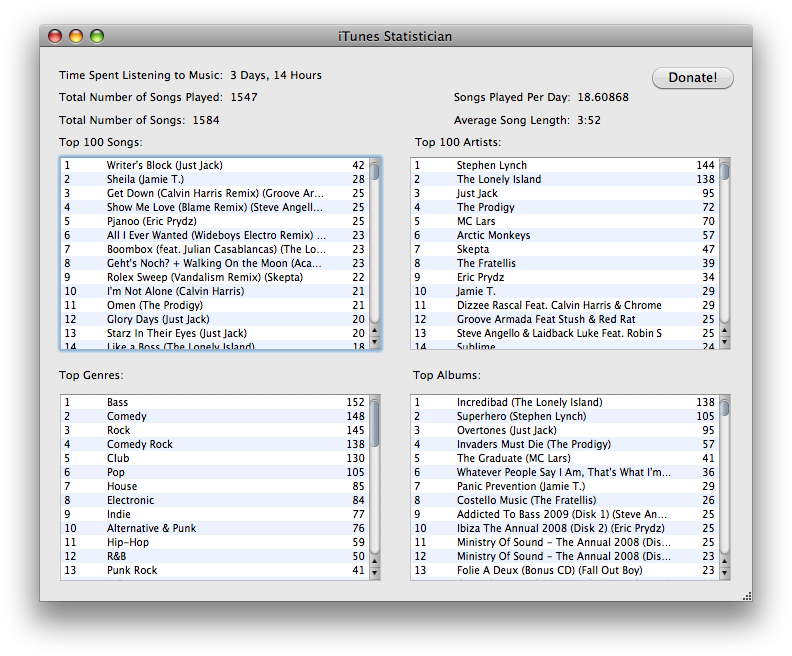Click the Donate! button

coord(692,78)
